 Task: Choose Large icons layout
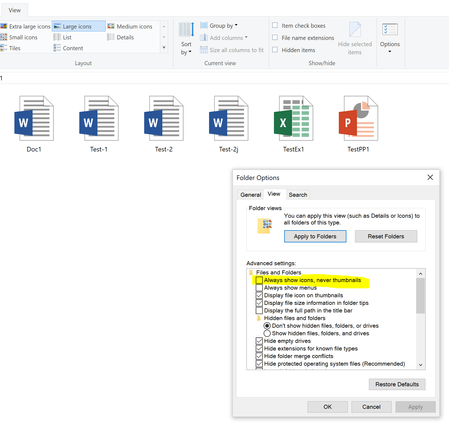coord(79,26)
